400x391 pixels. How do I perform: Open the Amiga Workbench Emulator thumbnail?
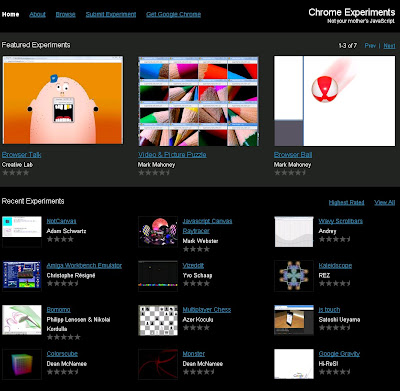[x=22, y=276]
